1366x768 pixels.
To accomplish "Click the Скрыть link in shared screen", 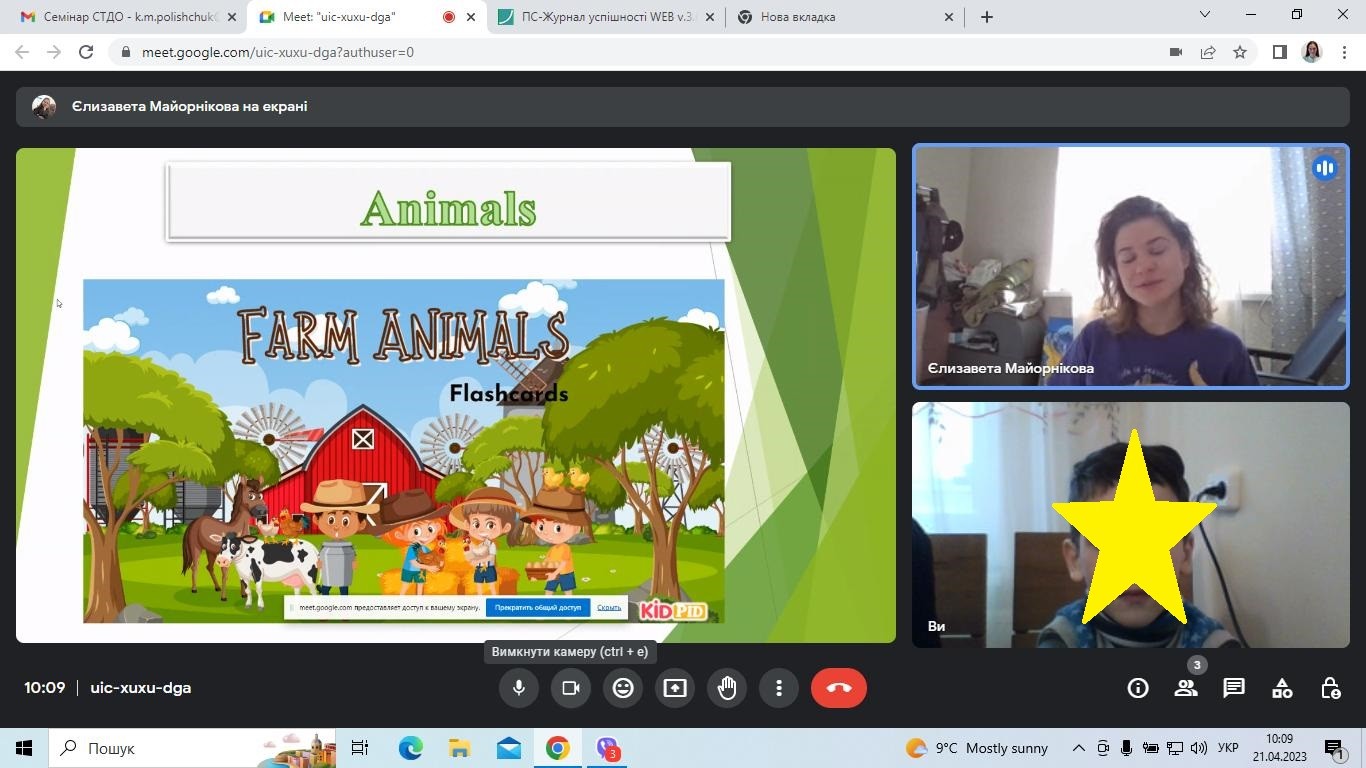I will pos(609,608).
